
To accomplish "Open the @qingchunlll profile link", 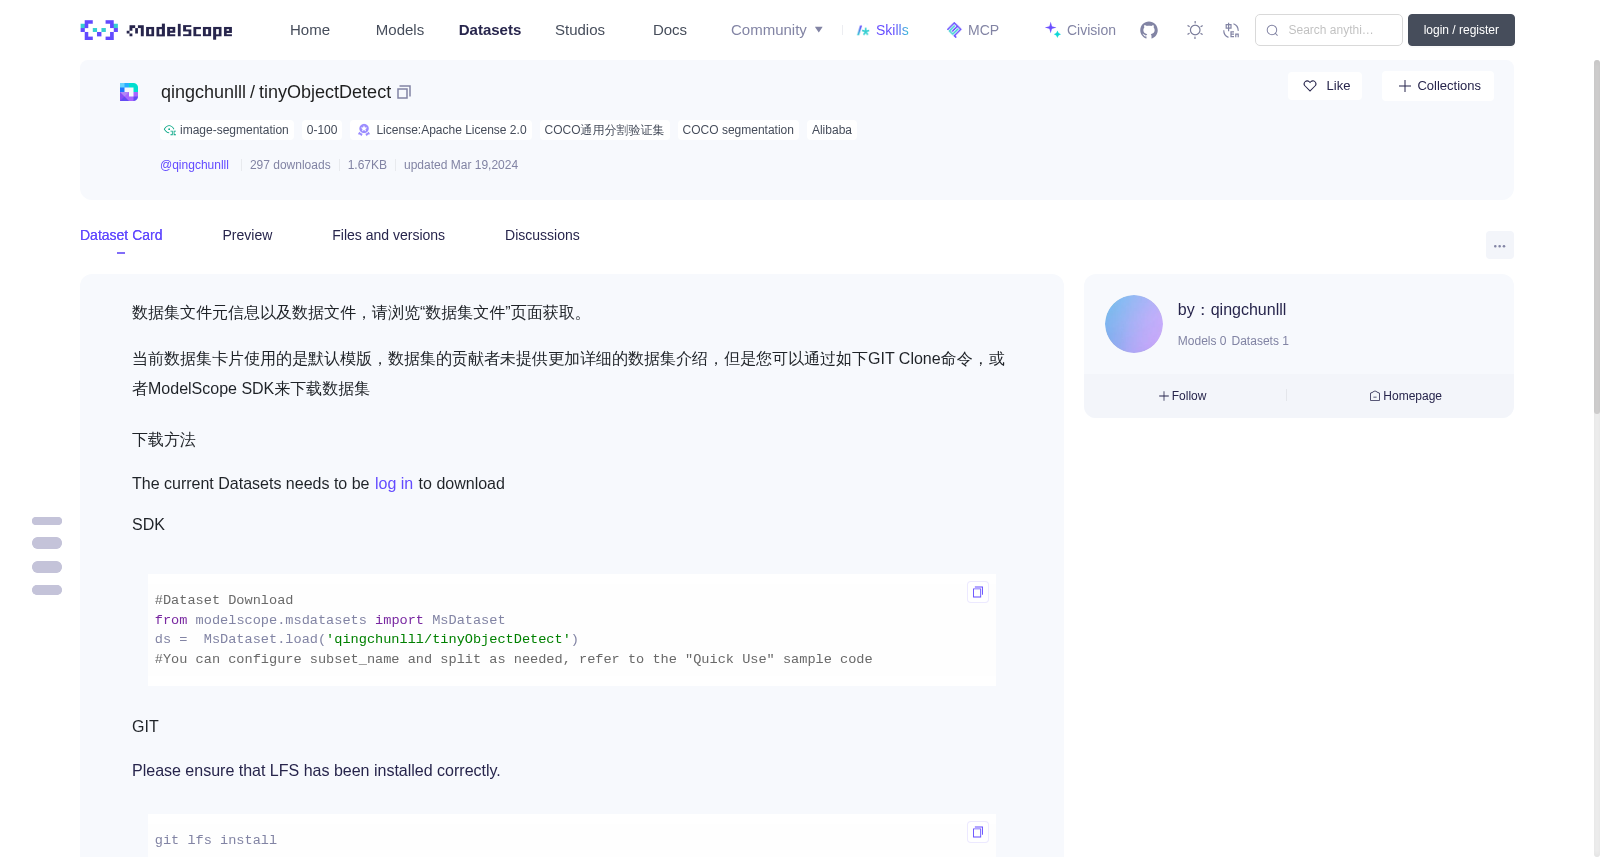I will (194, 165).
